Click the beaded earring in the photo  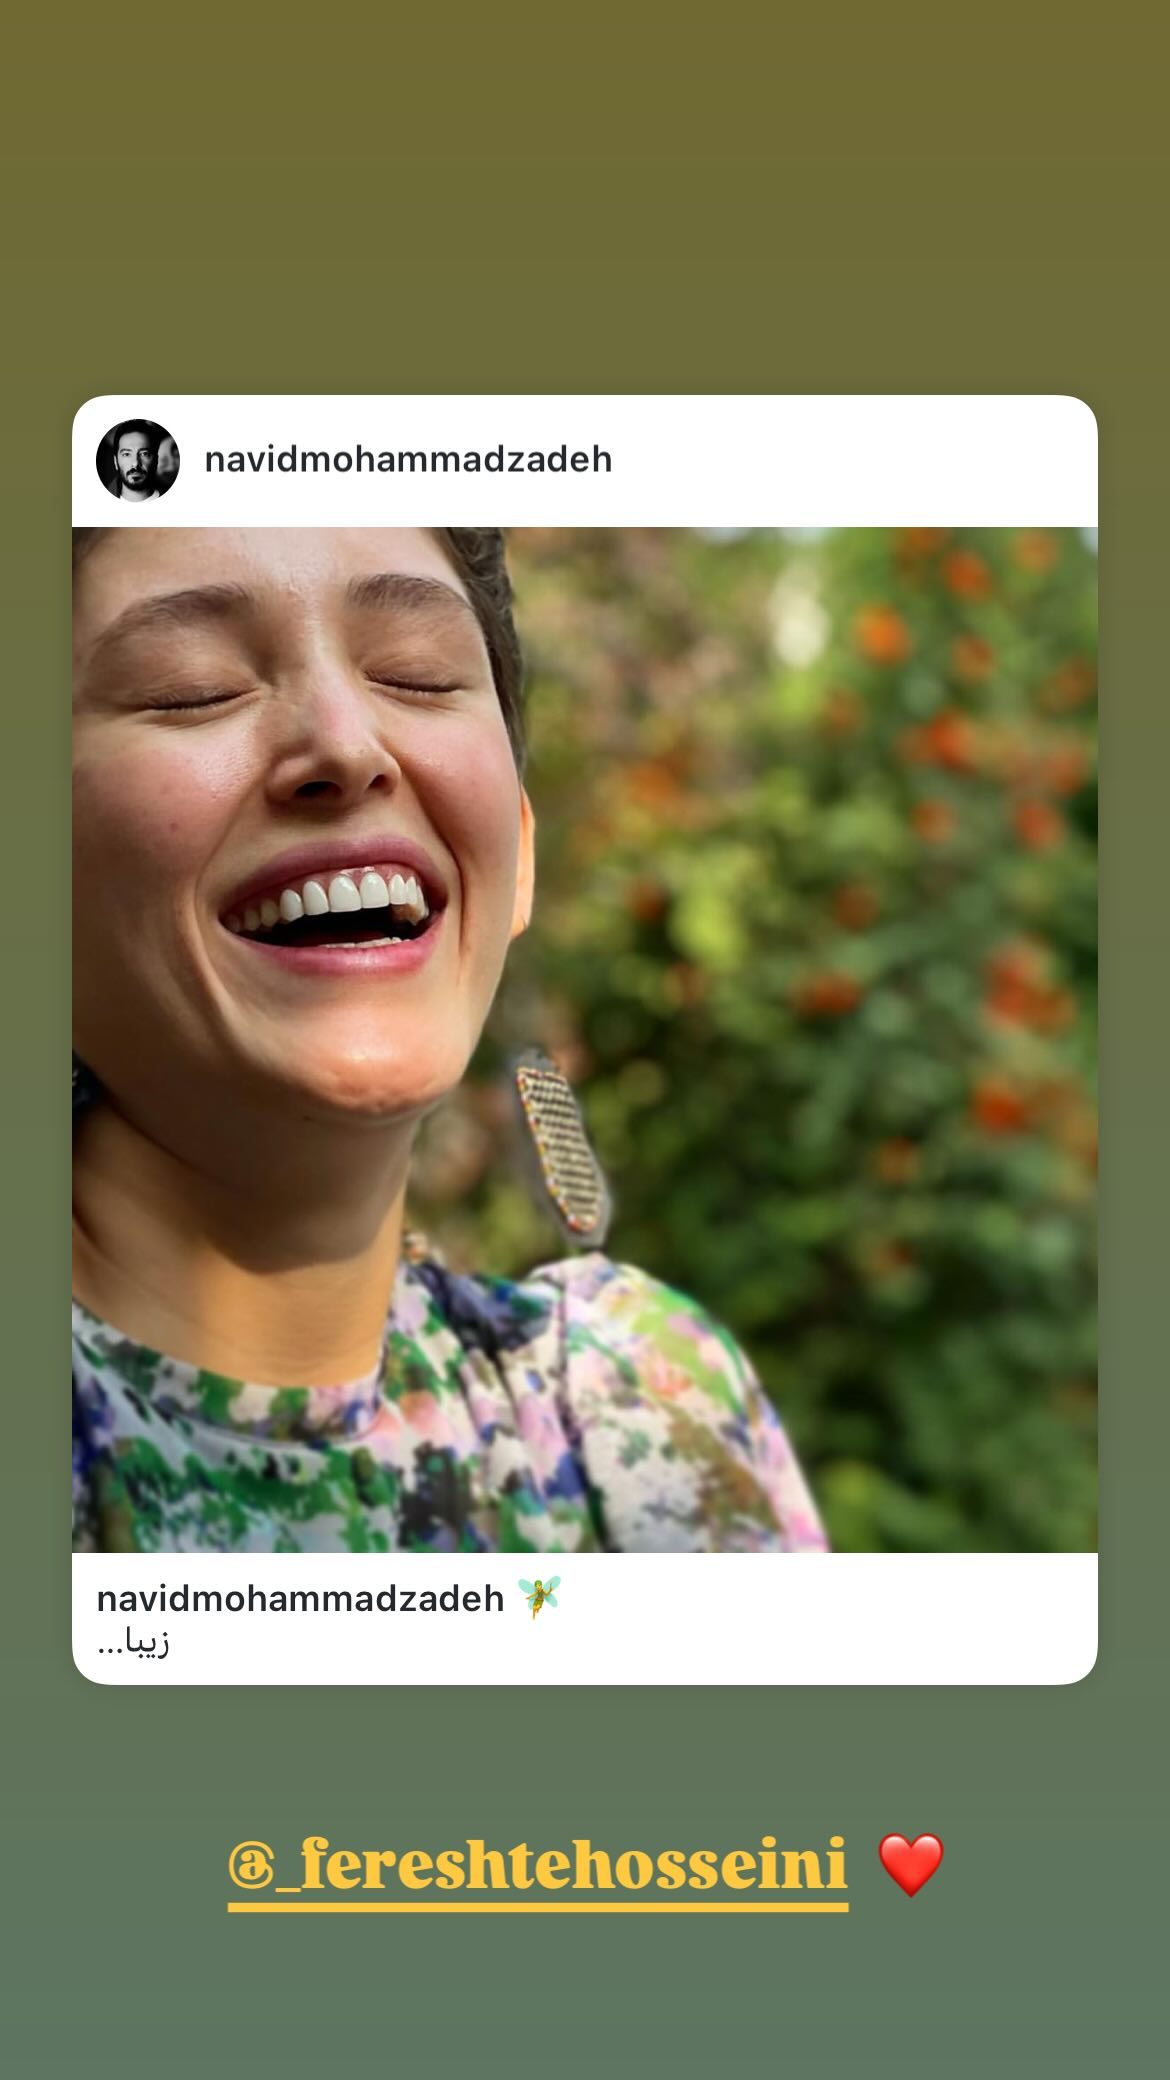[562, 1150]
